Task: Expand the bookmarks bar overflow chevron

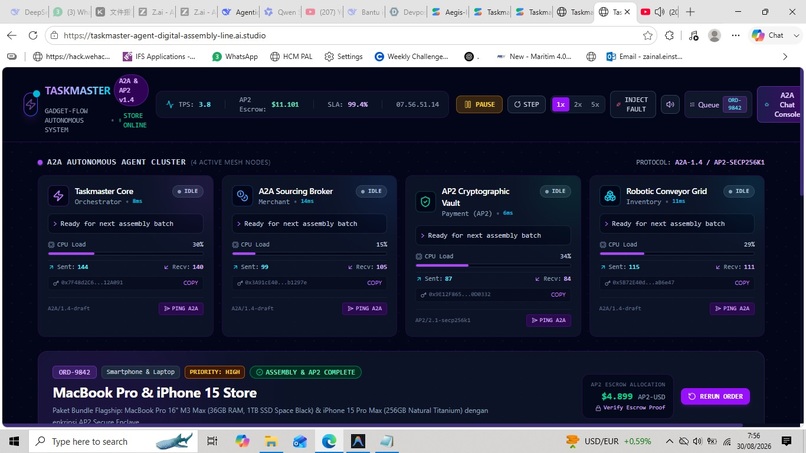Action: (x=785, y=57)
